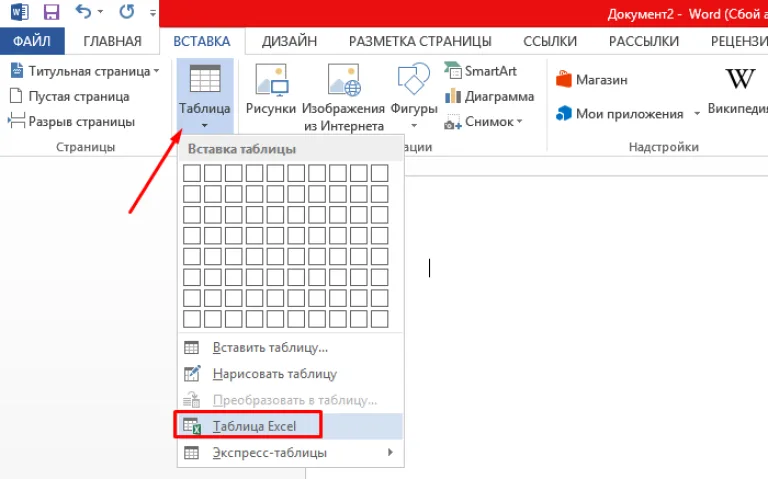Screen dimensions: 768x479
Task: Save the document with the floppy disk icon
Action: [51, 12]
